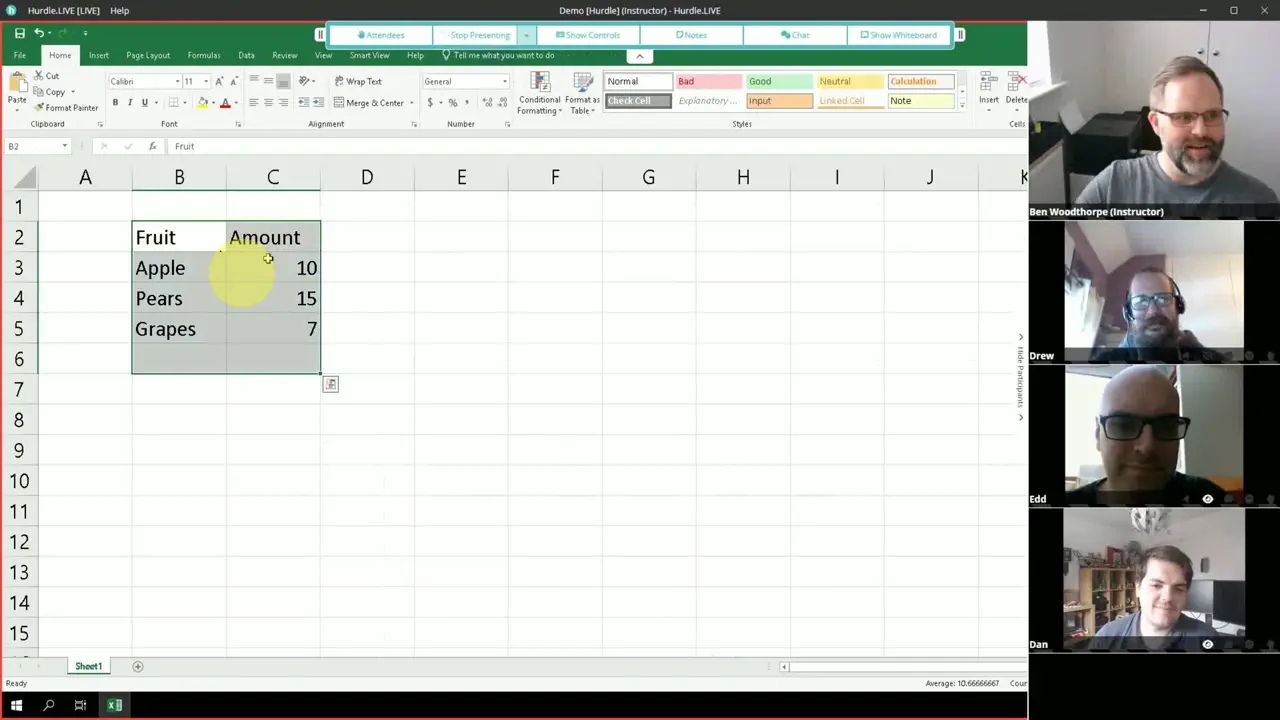Click the Increase Font Size icon
The image size is (1280, 720).
coord(219,82)
